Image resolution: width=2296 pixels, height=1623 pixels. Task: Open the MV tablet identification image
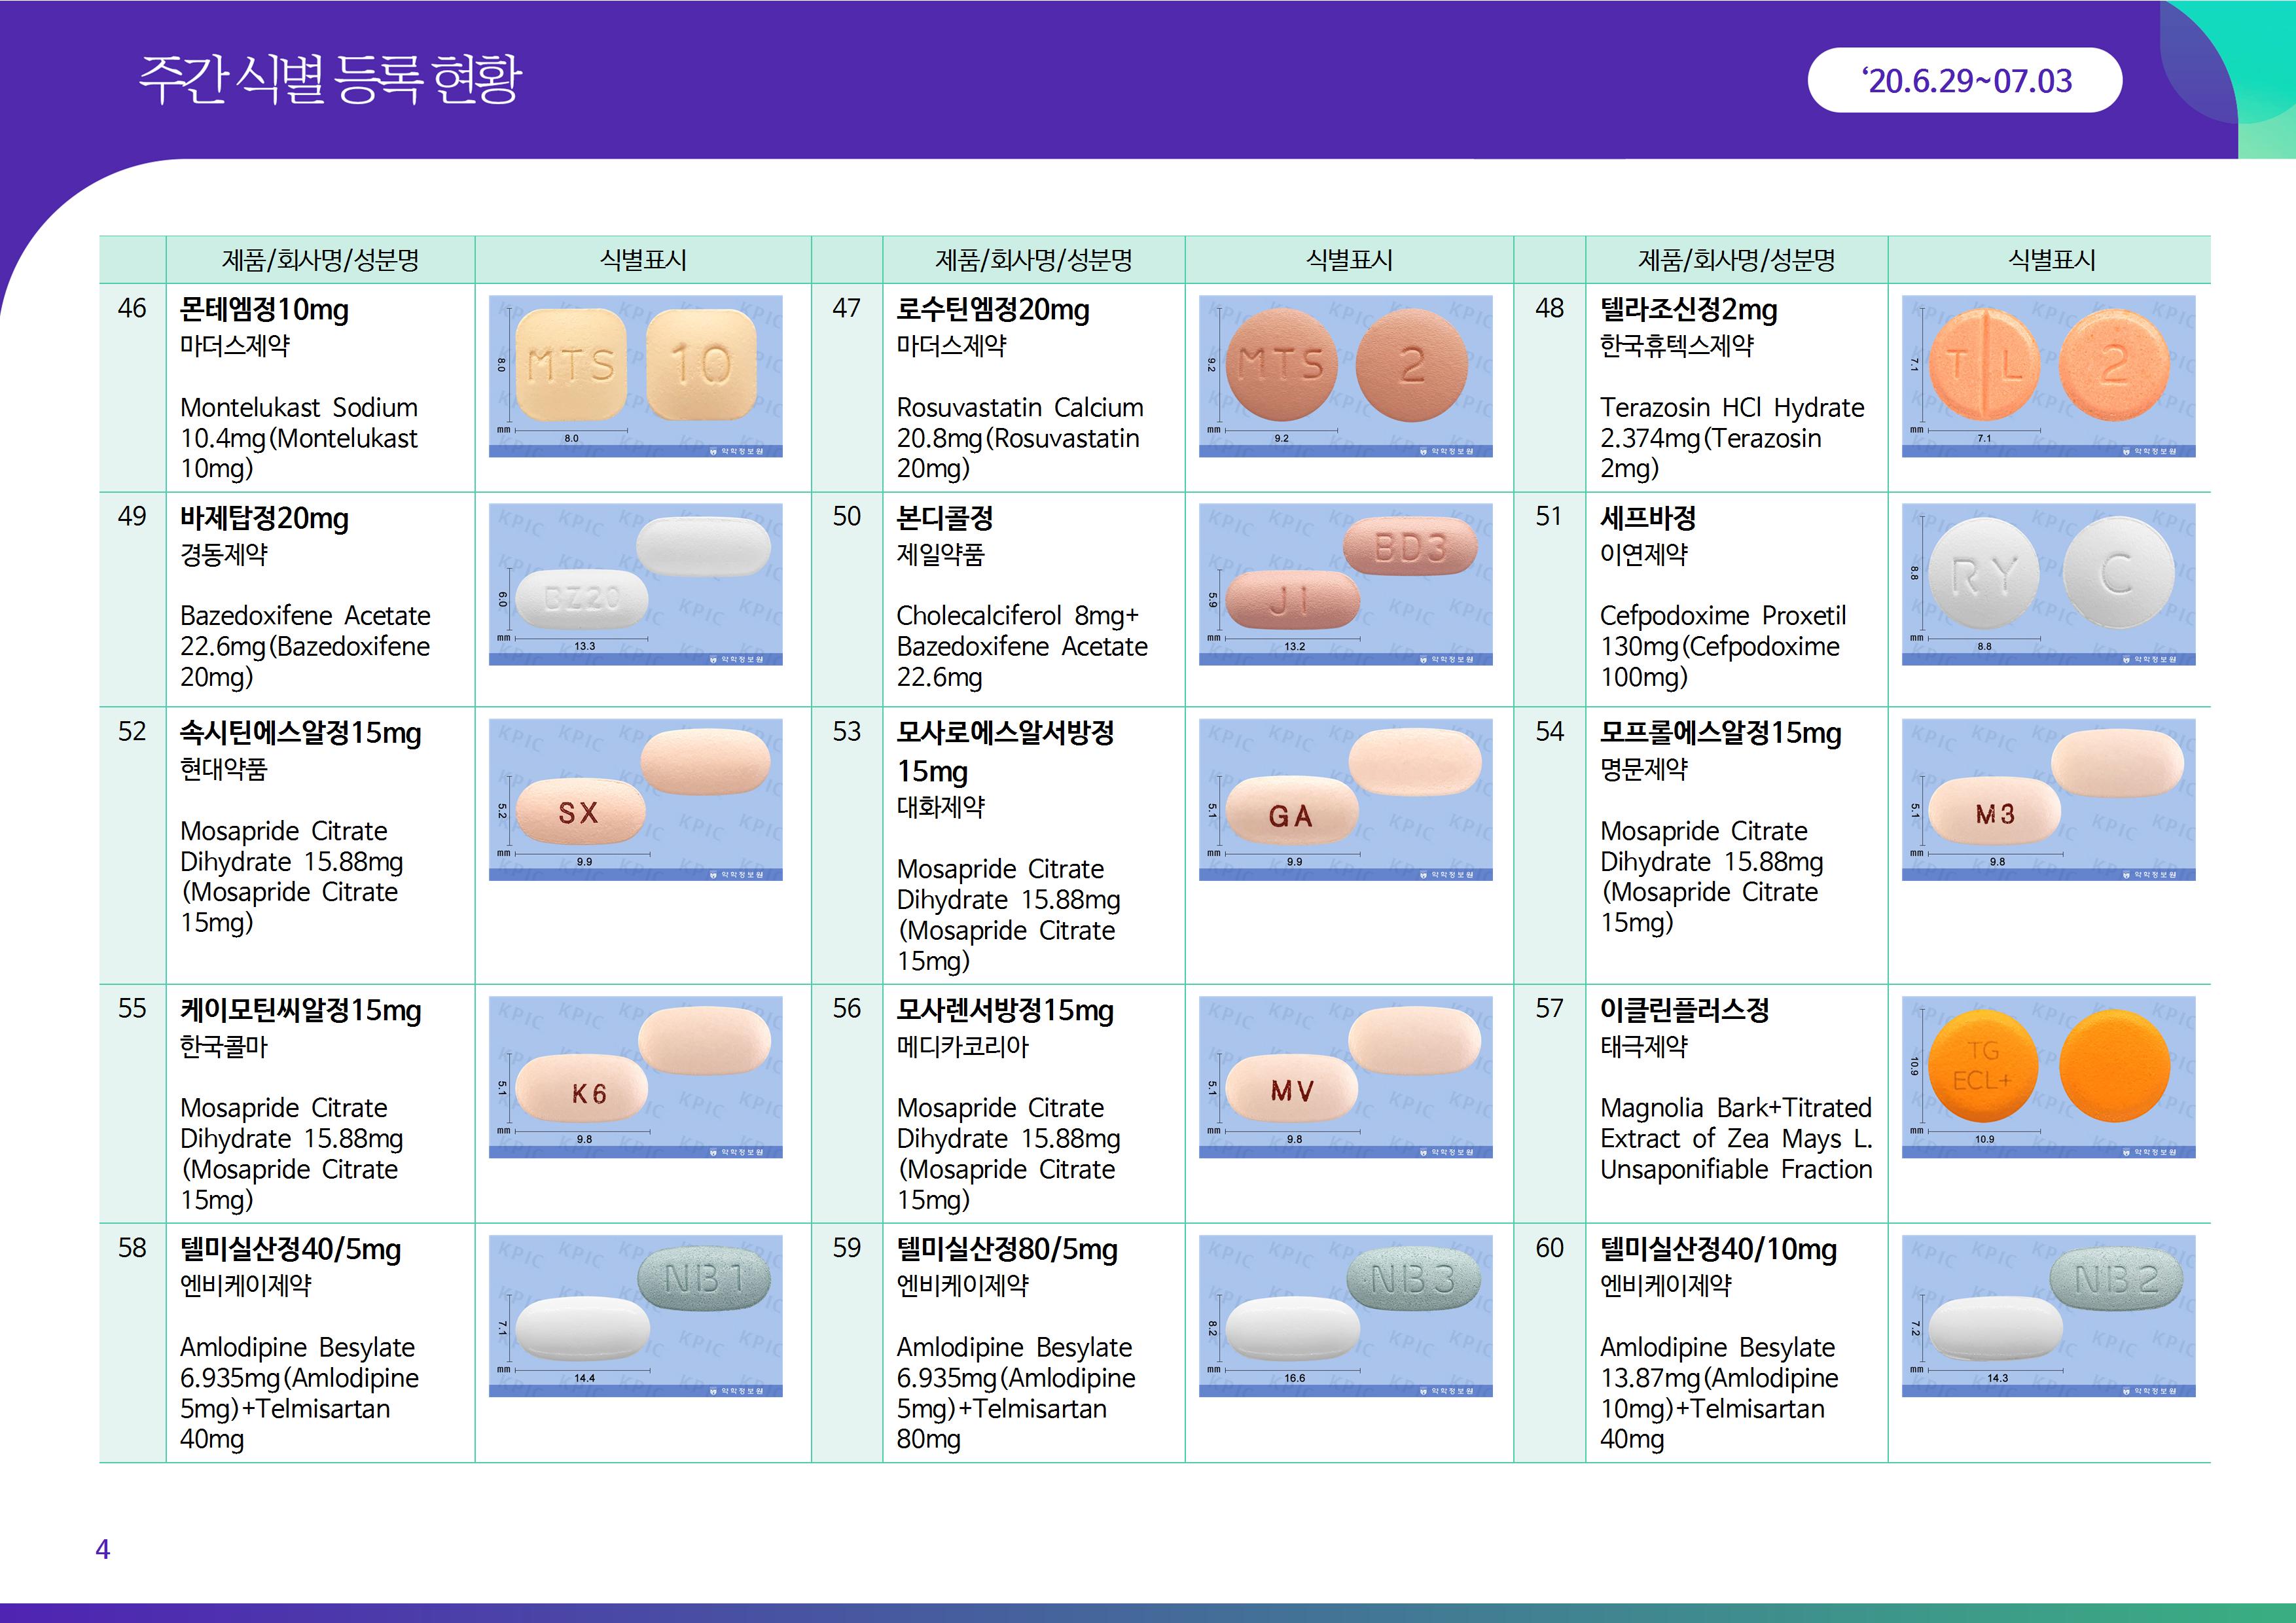1345,1077
